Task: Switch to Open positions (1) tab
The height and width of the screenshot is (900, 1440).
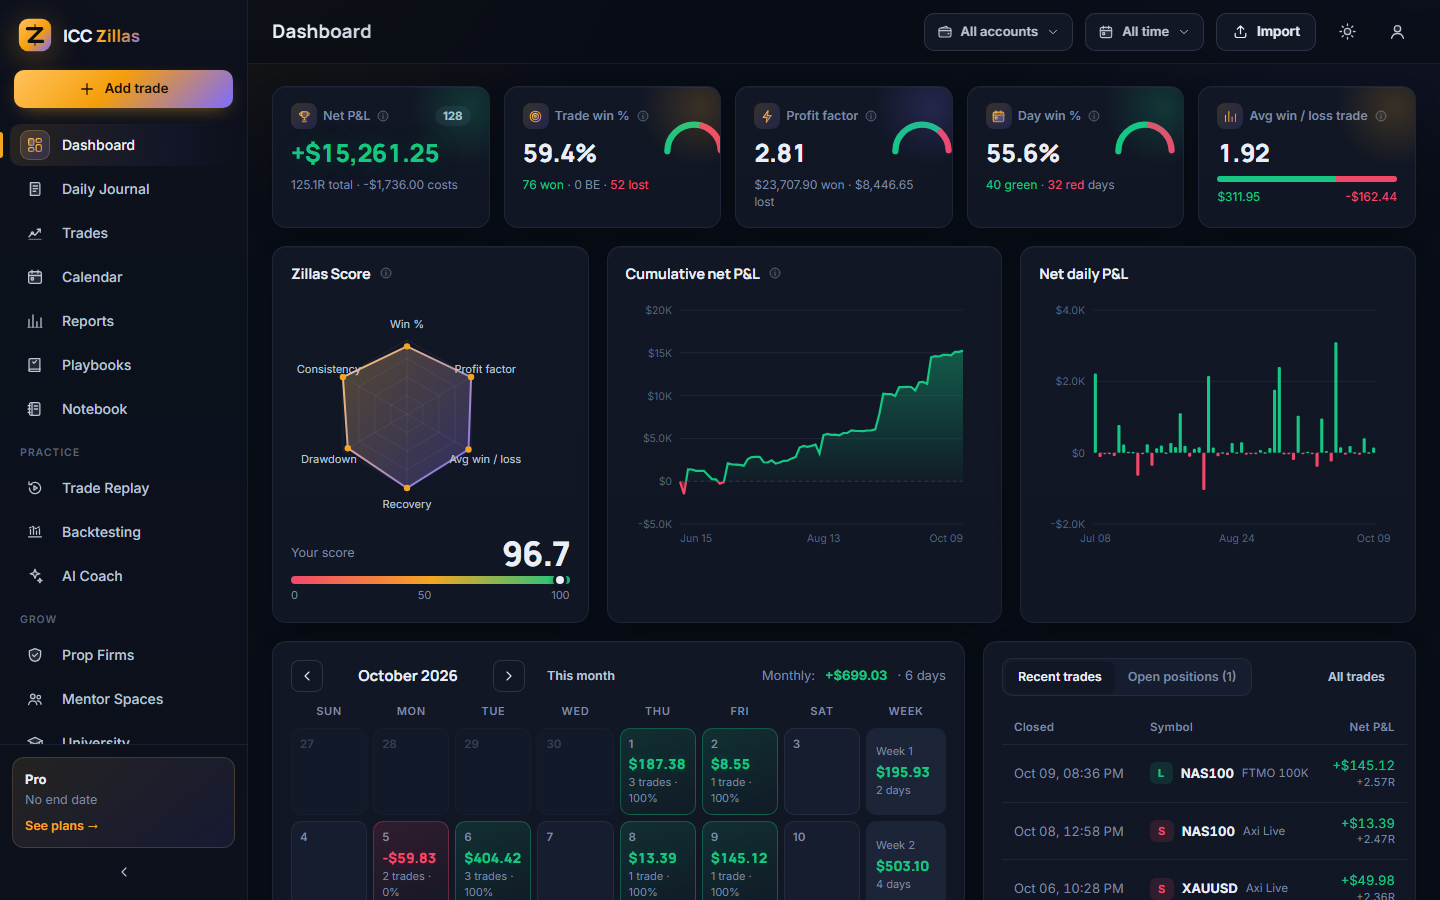Action: [1182, 677]
